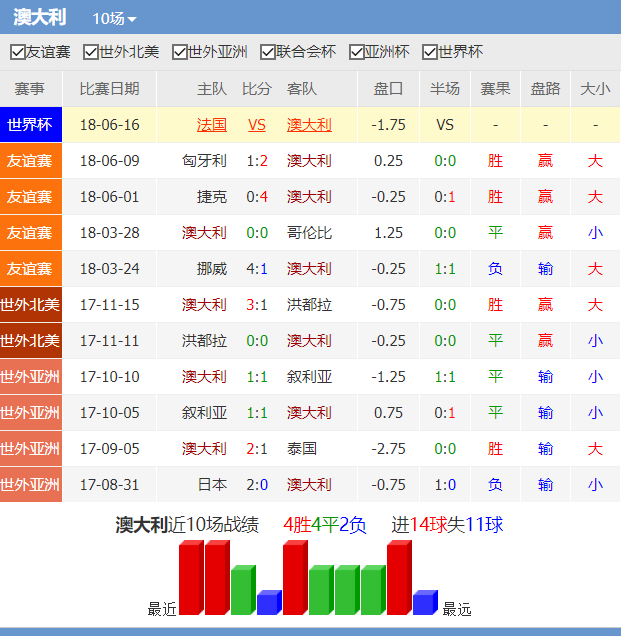
Task: Open the 法国 home team link
Action: tap(212, 125)
